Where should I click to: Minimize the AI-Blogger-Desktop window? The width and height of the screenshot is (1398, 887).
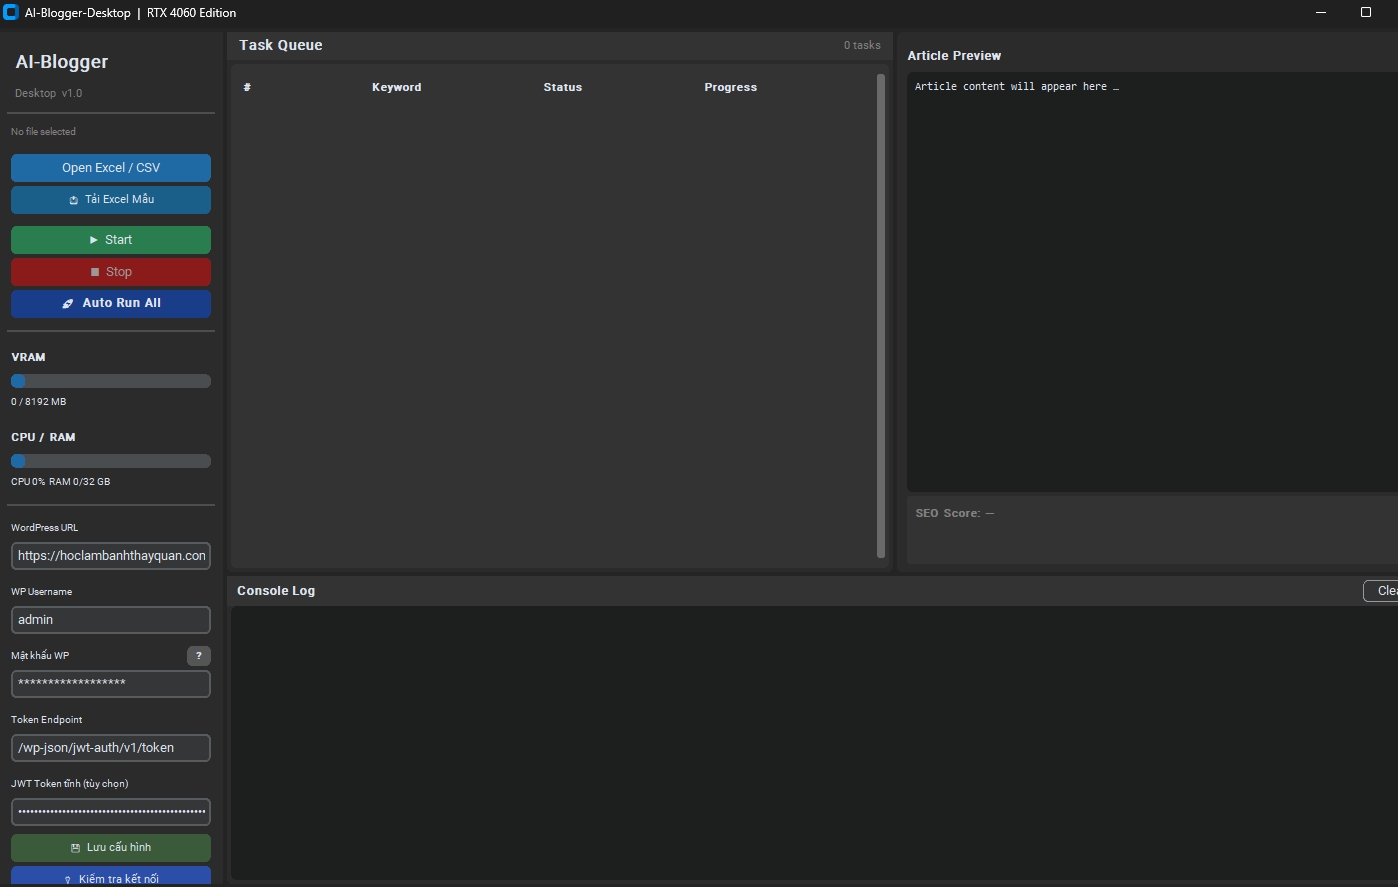1321,12
